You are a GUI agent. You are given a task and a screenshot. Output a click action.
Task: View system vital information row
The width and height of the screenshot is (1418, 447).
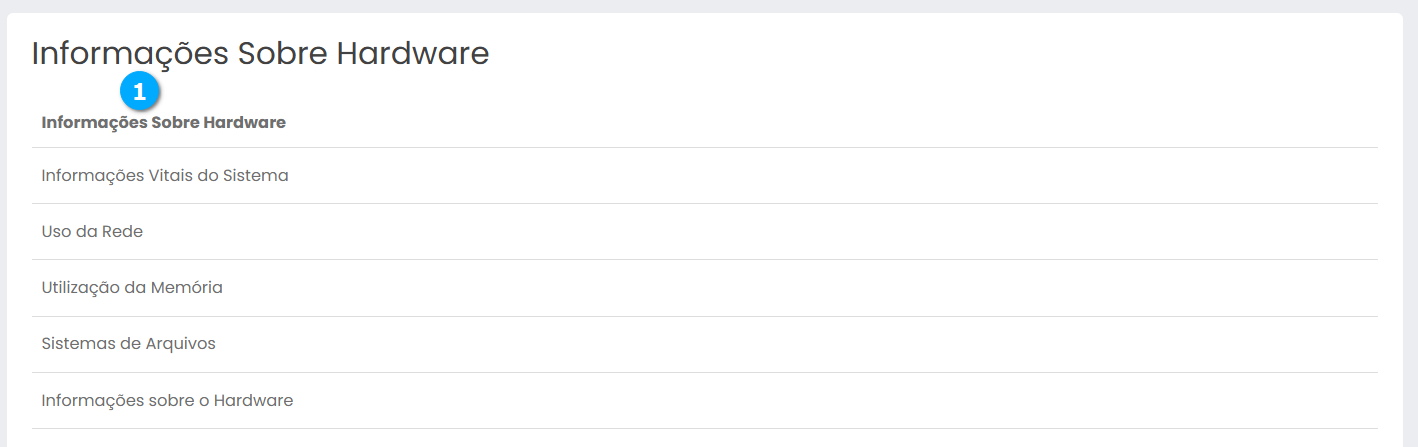(x=165, y=176)
